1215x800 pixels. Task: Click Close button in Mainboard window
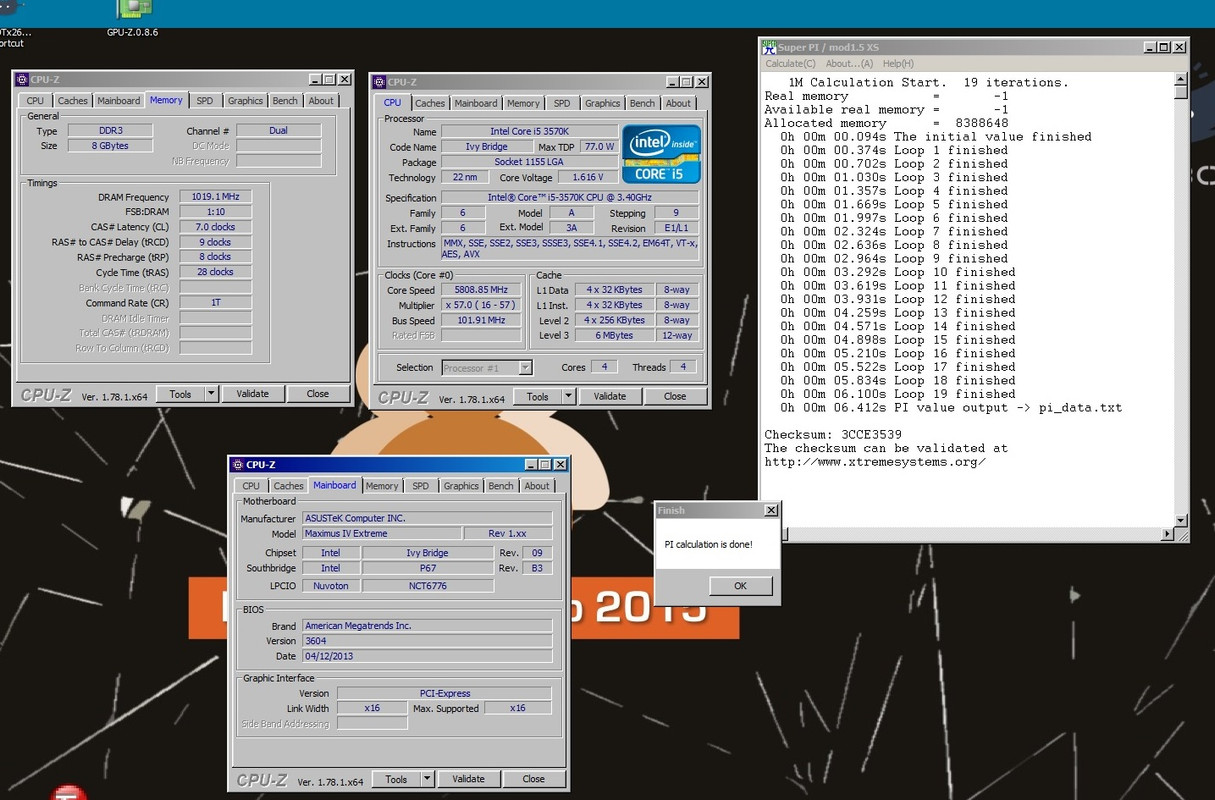(x=534, y=779)
